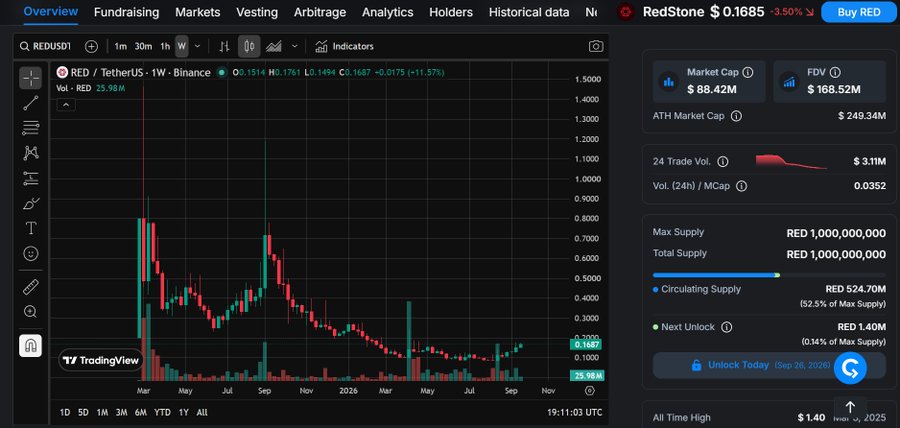Open the chart style dropdown arrow
This screenshot has width=900, height=428.
(294, 46)
